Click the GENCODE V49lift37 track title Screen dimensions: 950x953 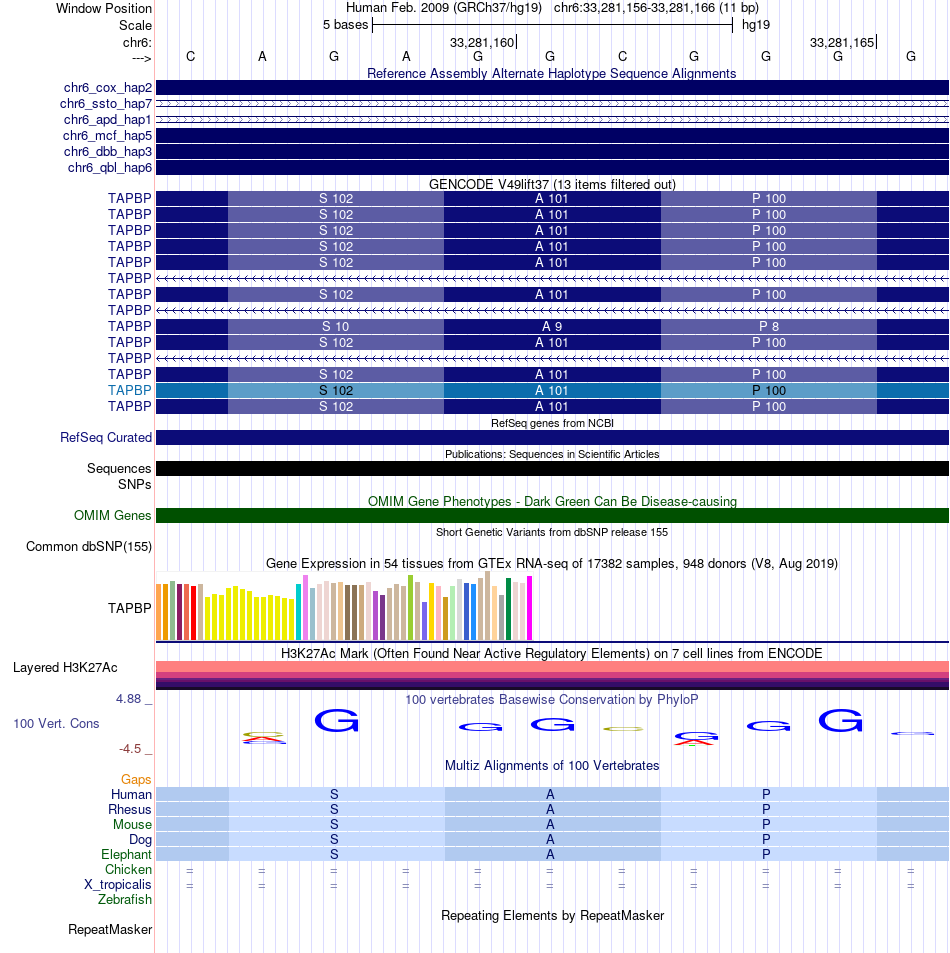click(x=552, y=184)
